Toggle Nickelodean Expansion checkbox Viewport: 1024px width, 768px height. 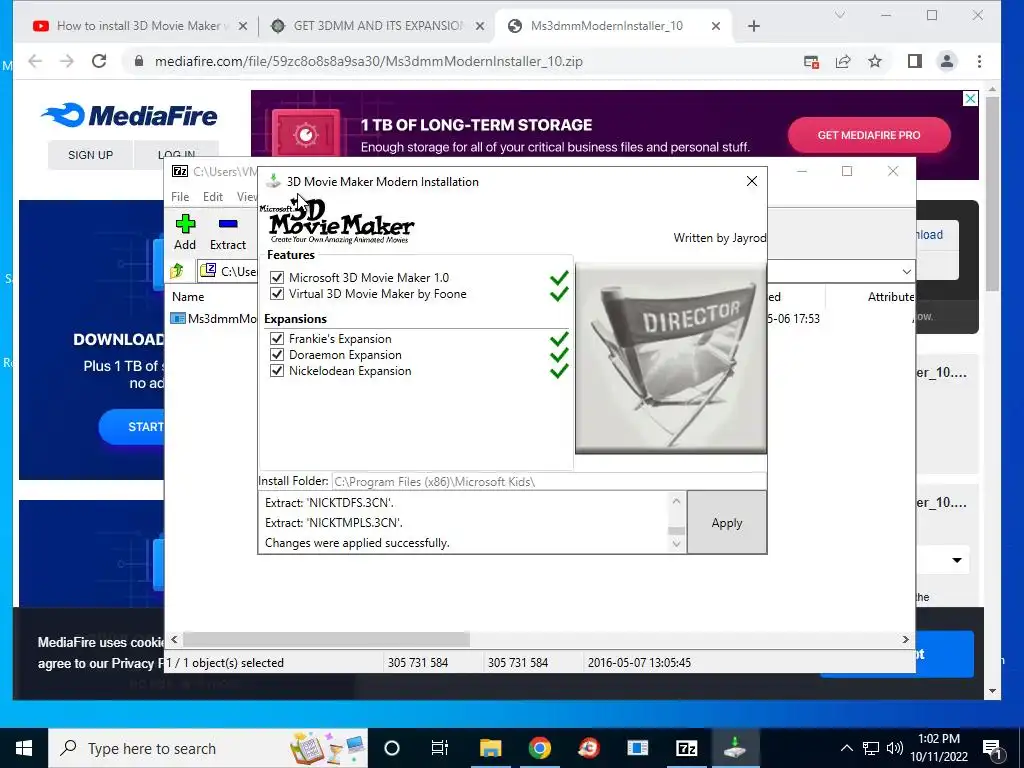tap(277, 370)
